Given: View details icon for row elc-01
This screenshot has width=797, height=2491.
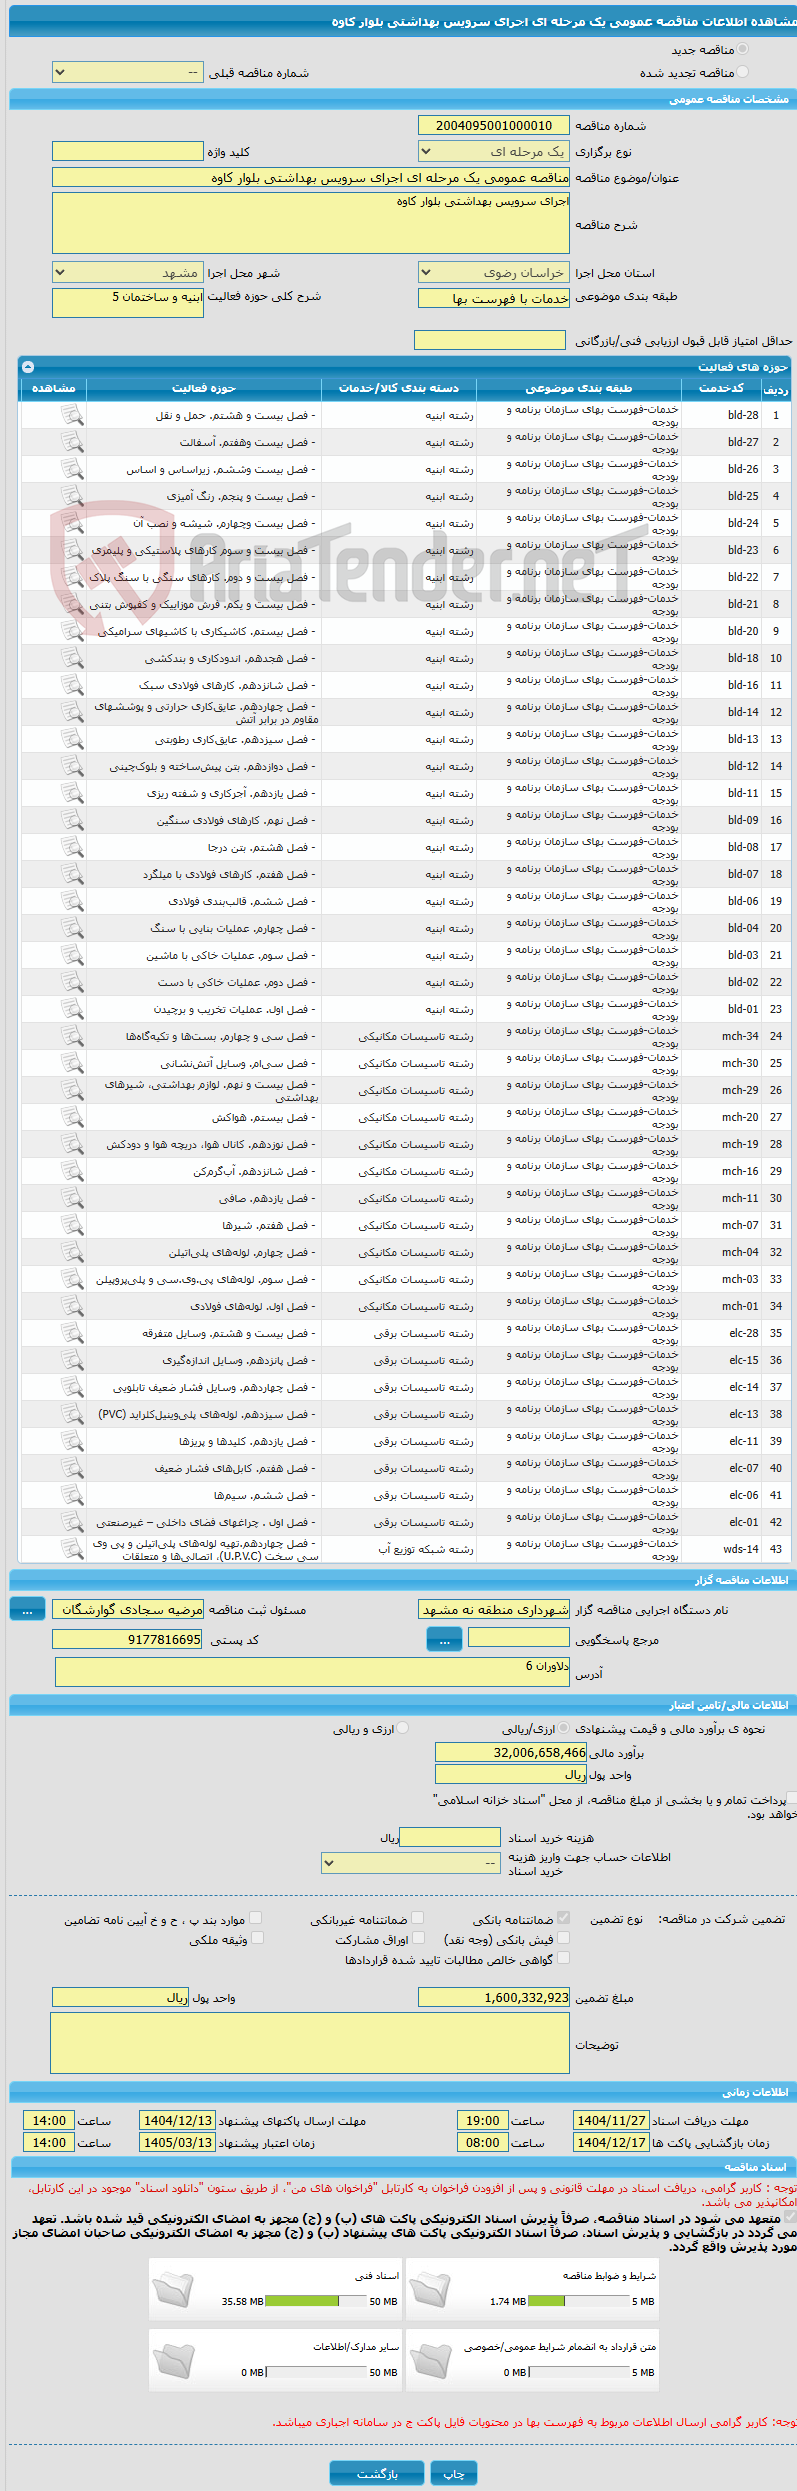Looking at the screenshot, I should coord(72,1522).
